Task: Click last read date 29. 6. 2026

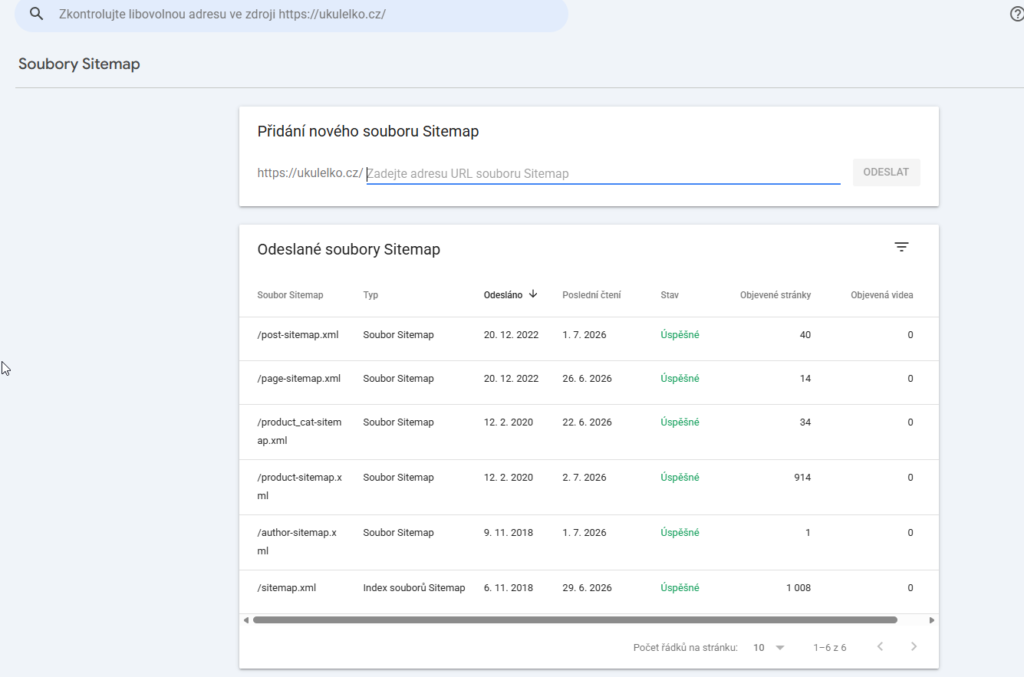Action: [x=587, y=588]
